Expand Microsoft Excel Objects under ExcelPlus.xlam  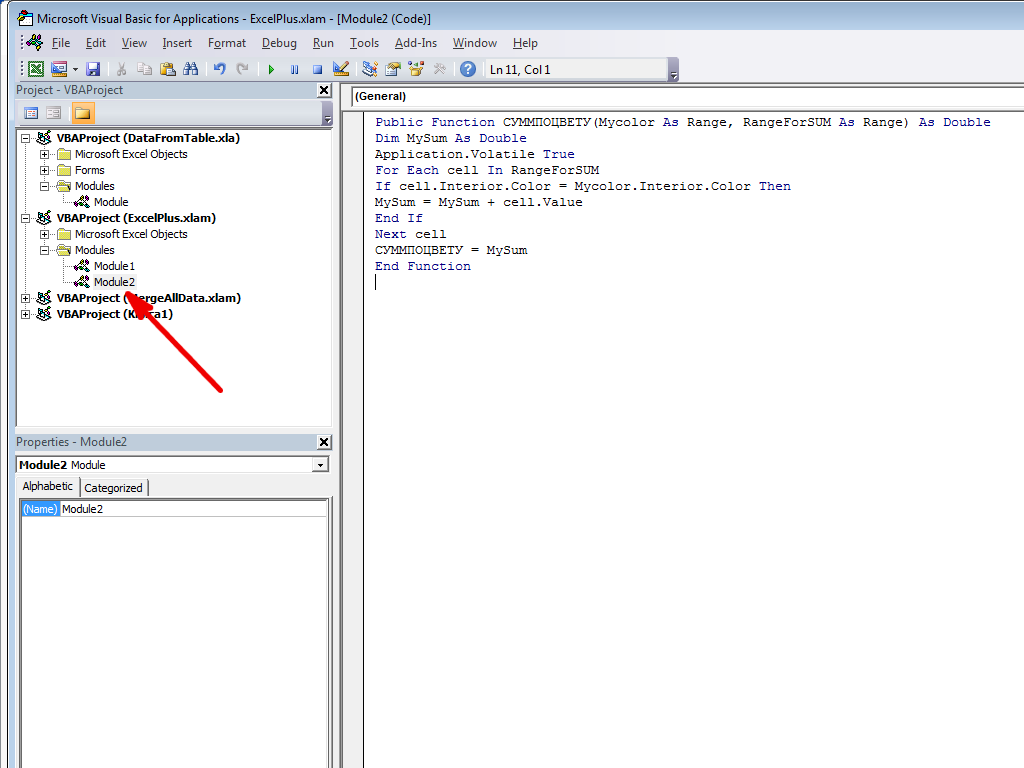tap(44, 234)
